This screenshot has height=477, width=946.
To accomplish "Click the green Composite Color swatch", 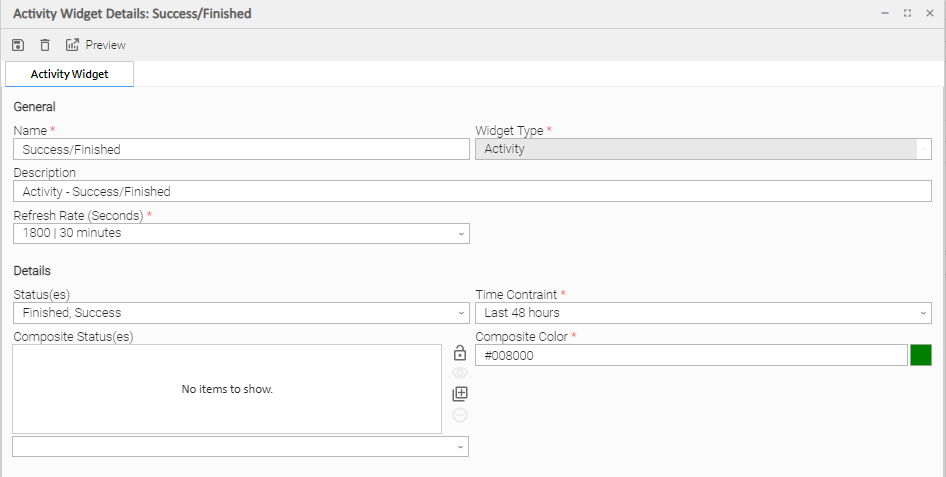I will pos(921,355).
